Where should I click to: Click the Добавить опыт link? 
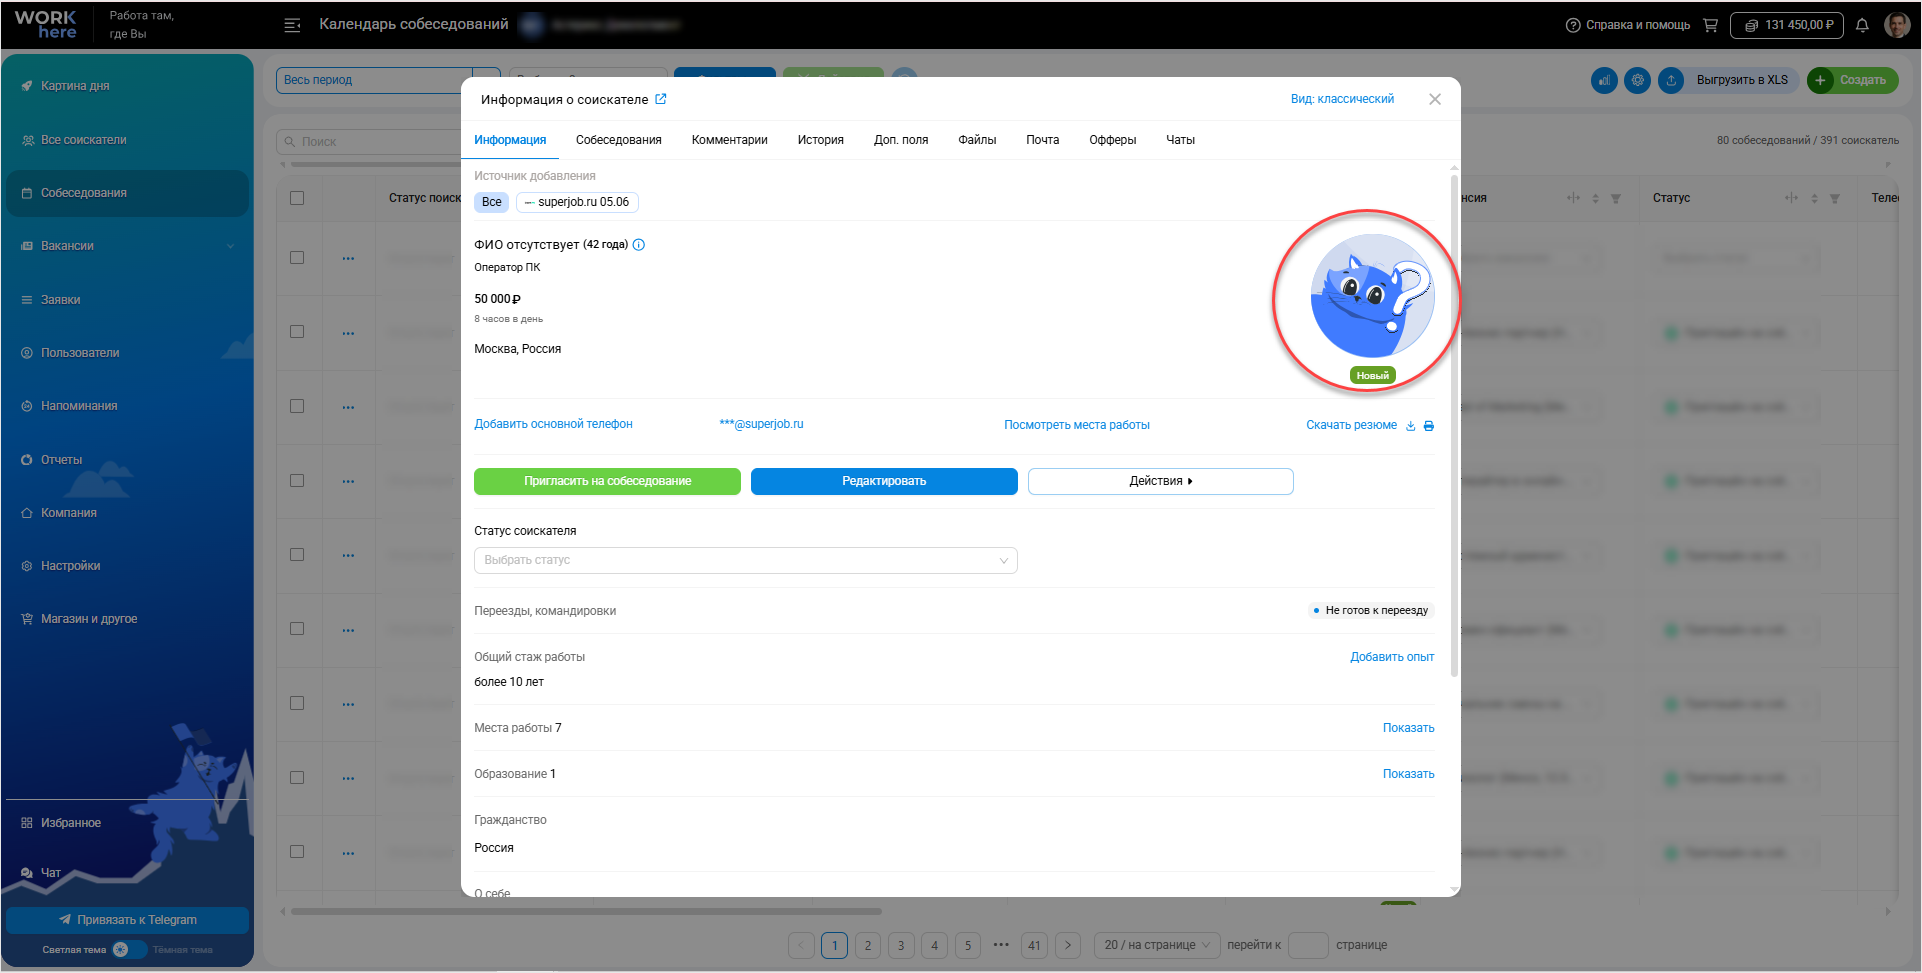1392,657
